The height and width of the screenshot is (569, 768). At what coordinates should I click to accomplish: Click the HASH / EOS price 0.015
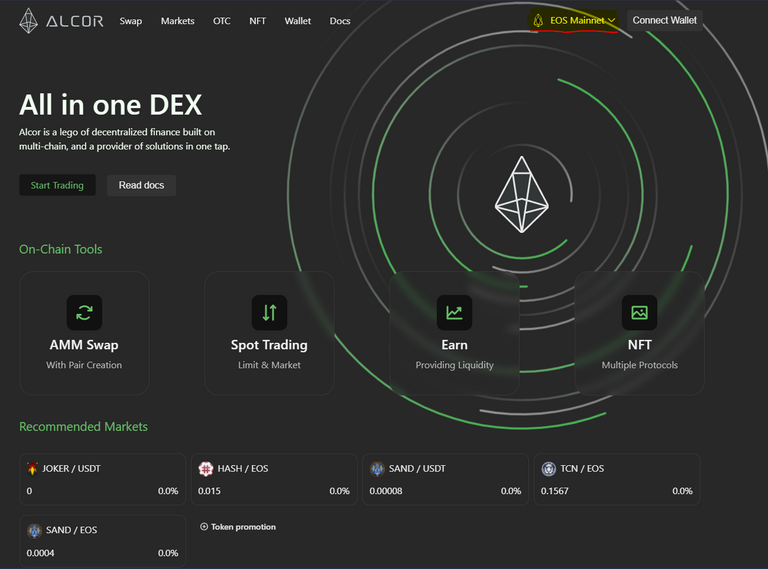[209, 491]
